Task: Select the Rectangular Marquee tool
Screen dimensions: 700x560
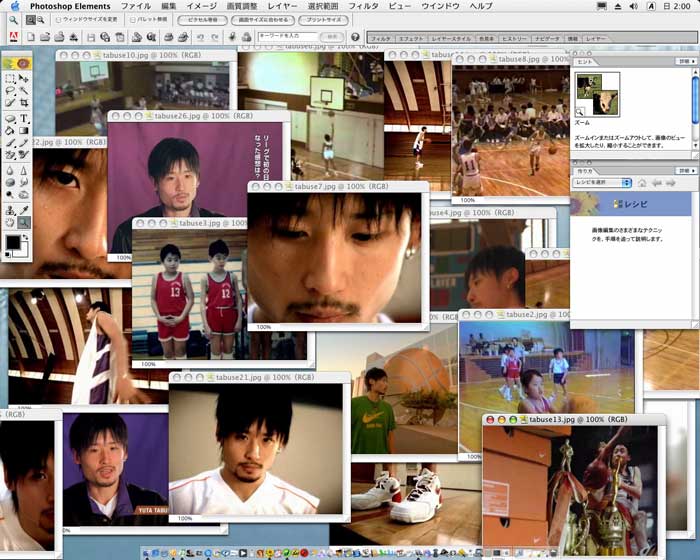Action: pyautogui.click(x=10, y=79)
